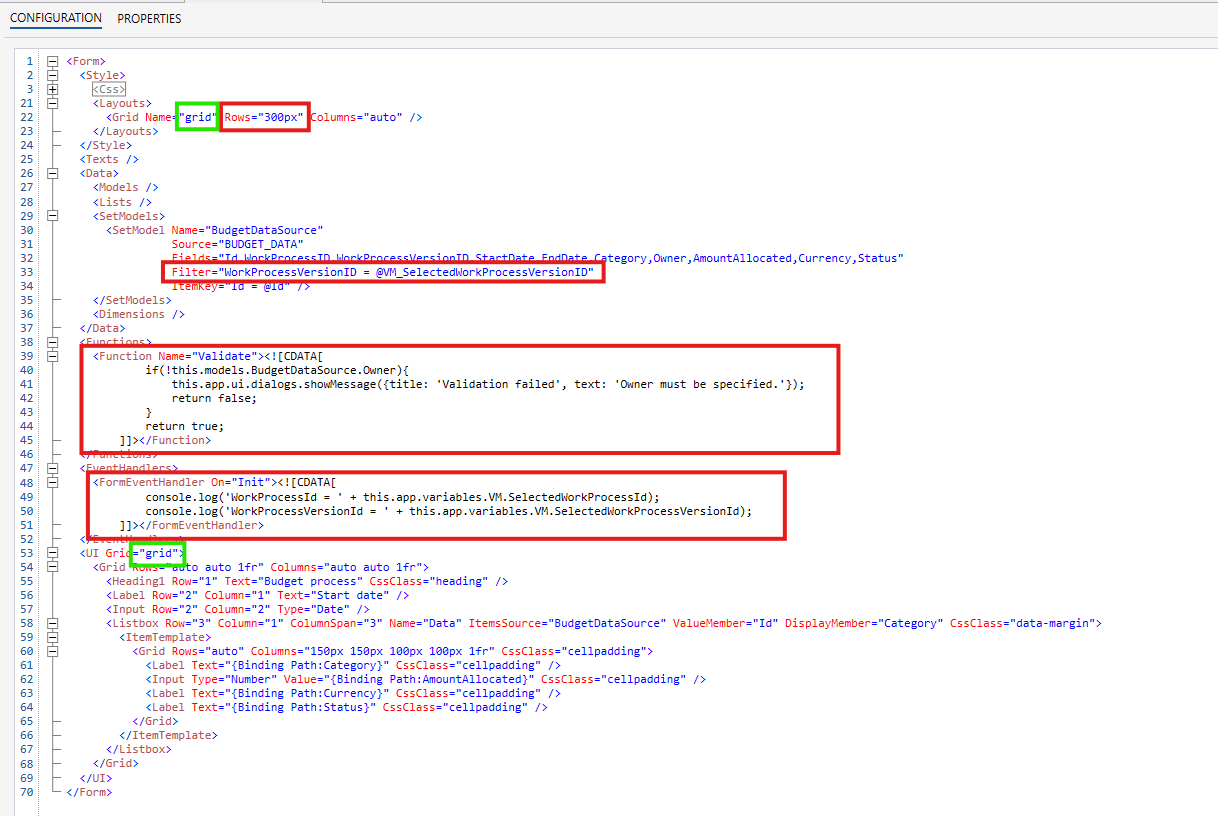Image resolution: width=1218 pixels, height=816 pixels.
Task: Collapse the Form element on line 1
Action: pos(53,61)
